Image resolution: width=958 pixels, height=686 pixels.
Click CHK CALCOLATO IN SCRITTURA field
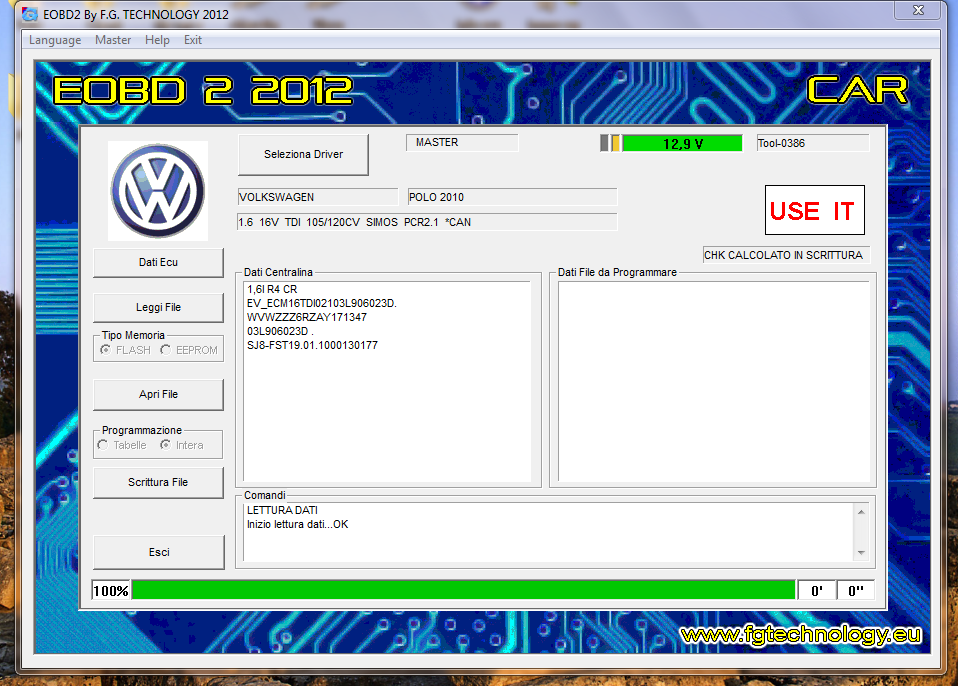[786, 255]
